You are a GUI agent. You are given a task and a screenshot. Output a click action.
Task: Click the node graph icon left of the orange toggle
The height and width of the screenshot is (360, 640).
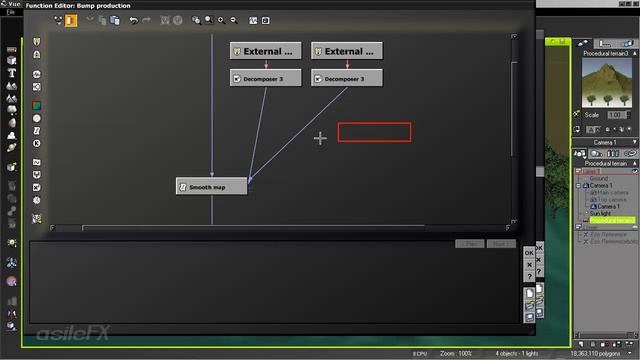(x=58, y=20)
